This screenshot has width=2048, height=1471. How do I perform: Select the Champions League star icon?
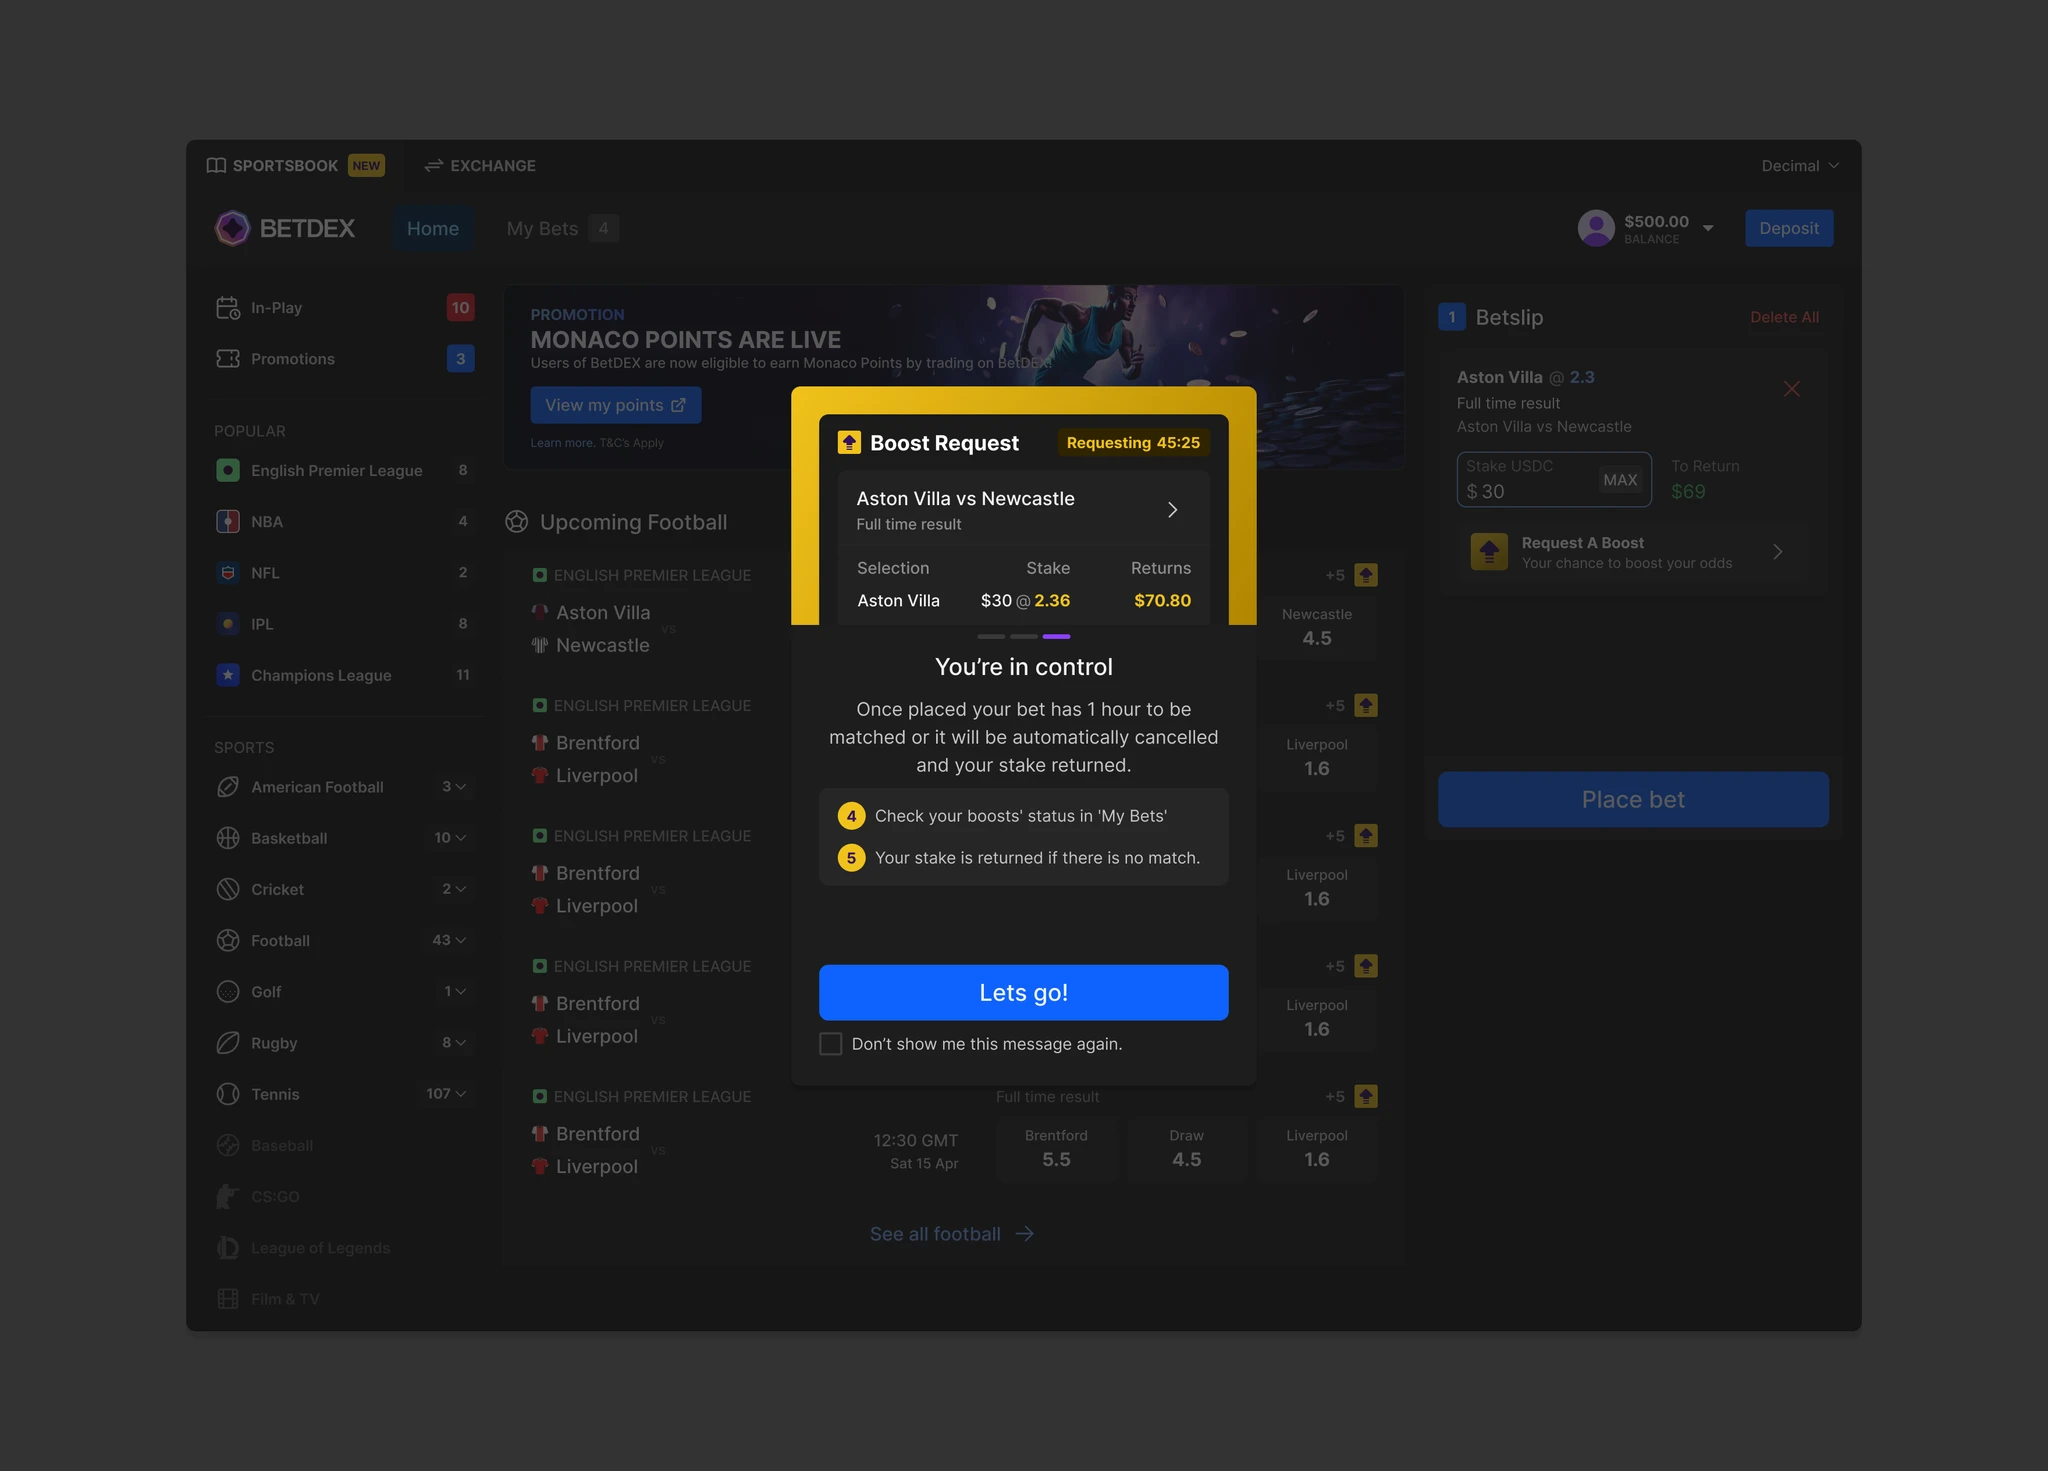click(x=228, y=675)
